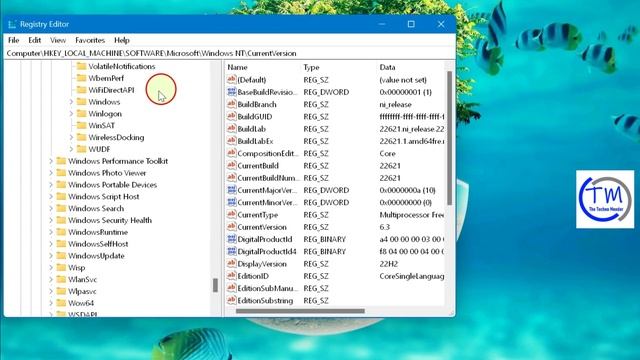Click the values pane vertical scrollbar thumb
The width and height of the screenshot is (640, 360).
pyautogui.click(x=449, y=138)
